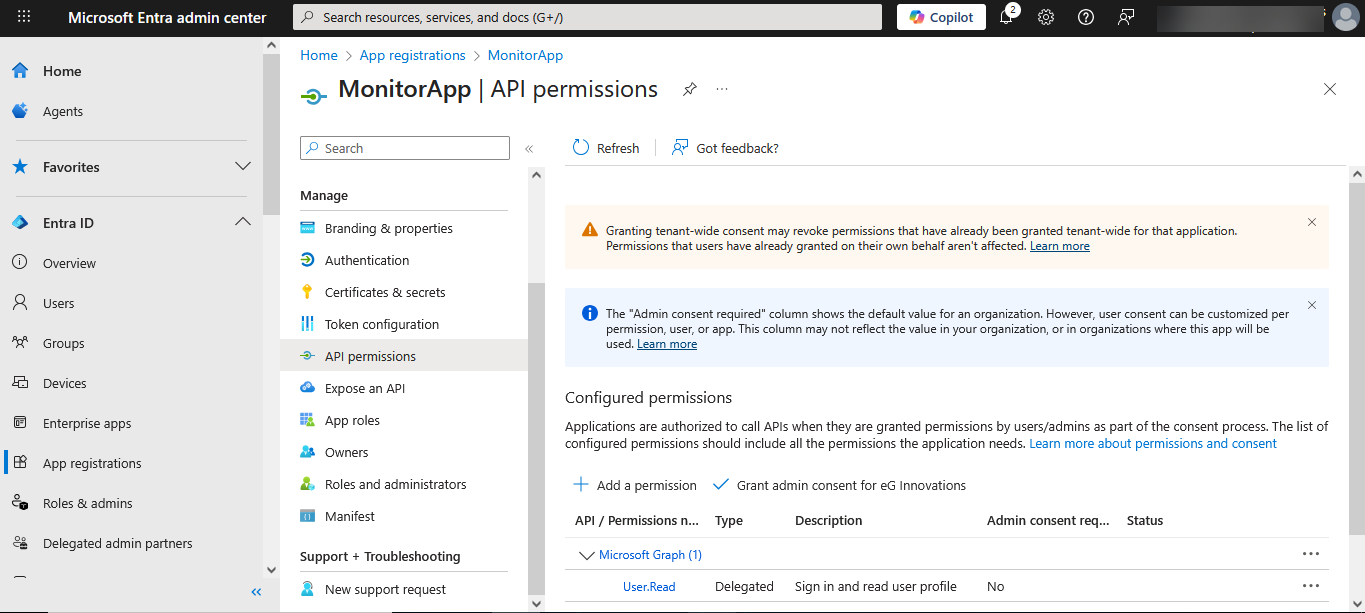Click Add a permission

[635, 485]
